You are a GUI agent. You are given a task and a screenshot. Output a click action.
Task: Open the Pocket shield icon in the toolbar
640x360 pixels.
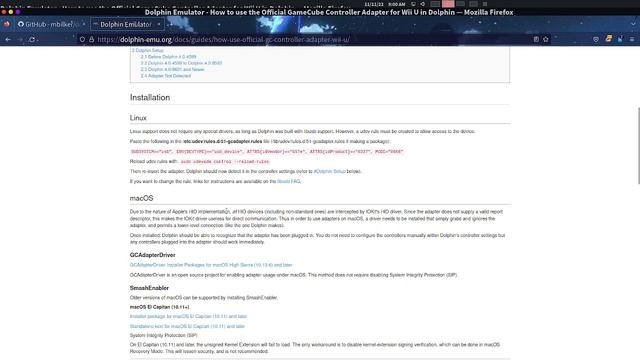(x=596, y=40)
